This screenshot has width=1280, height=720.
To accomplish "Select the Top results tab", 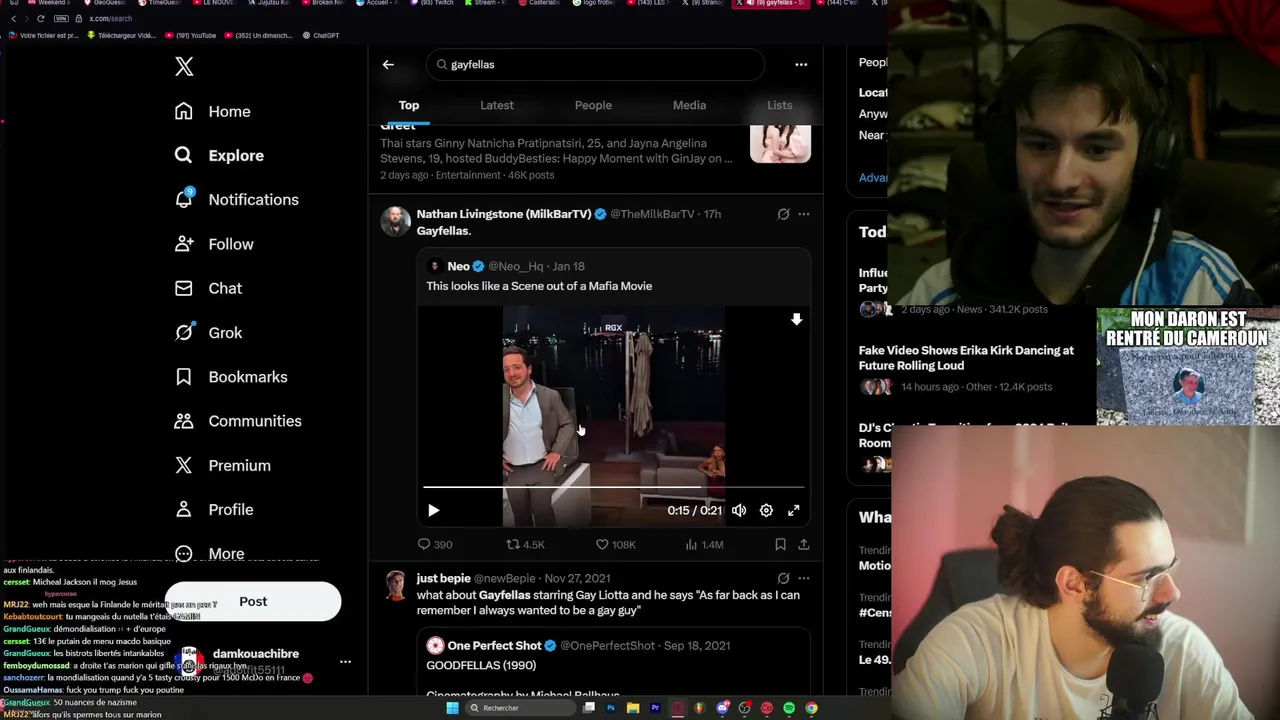I will click(409, 105).
